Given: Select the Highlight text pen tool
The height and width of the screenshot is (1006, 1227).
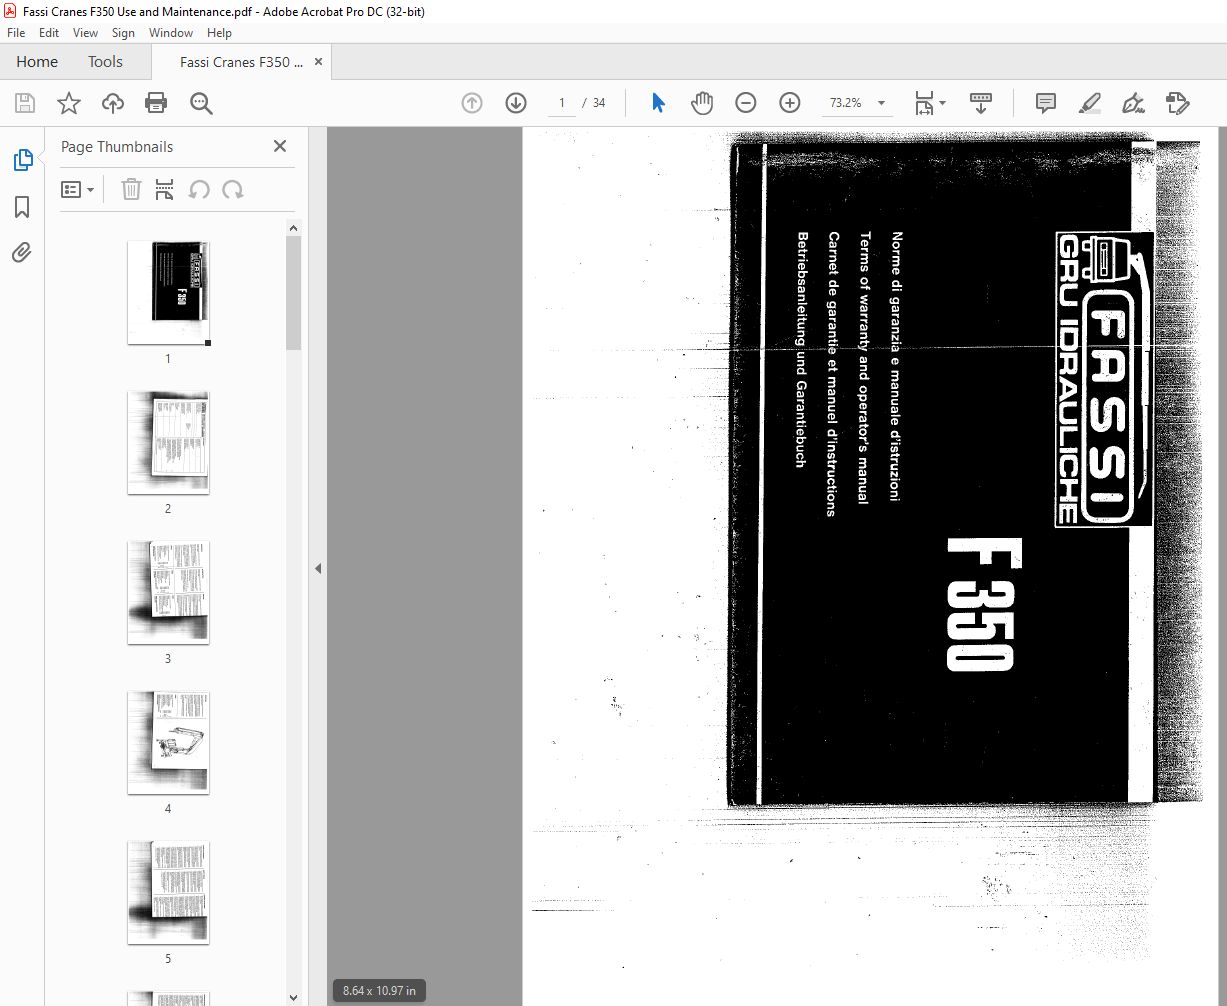Looking at the screenshot, I should click(1090, 103).
